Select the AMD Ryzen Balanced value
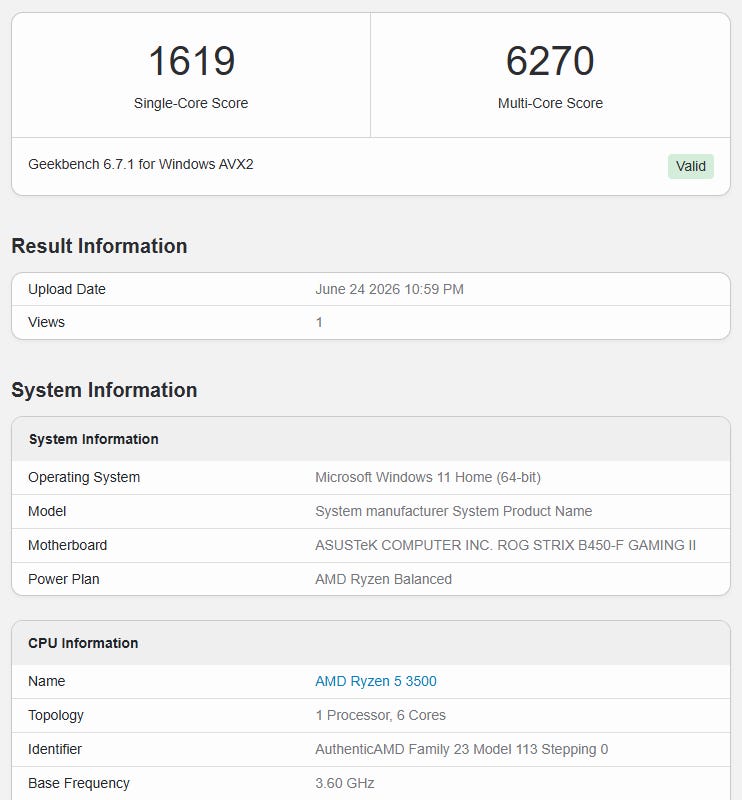 click(x=383, y=579)
